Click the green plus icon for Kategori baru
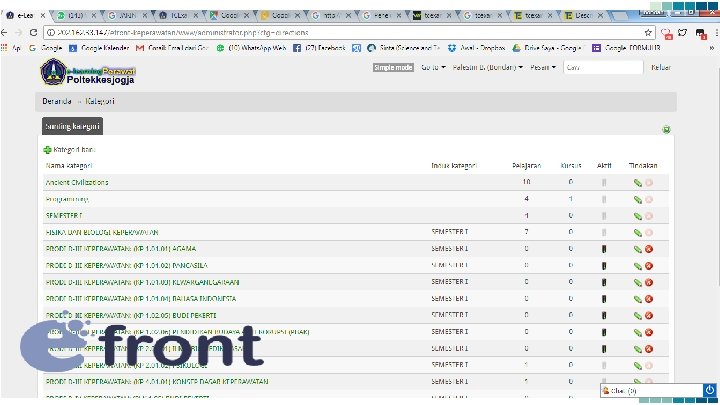The width and height of the screenshot is (720, 405). click(47, 150)
